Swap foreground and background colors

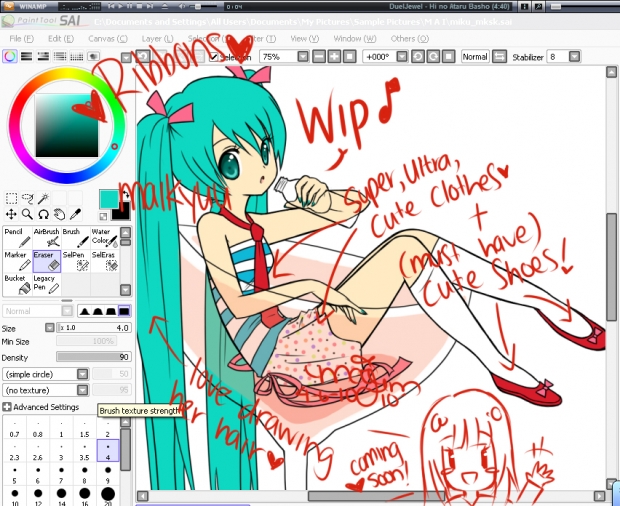coord(126,194)
